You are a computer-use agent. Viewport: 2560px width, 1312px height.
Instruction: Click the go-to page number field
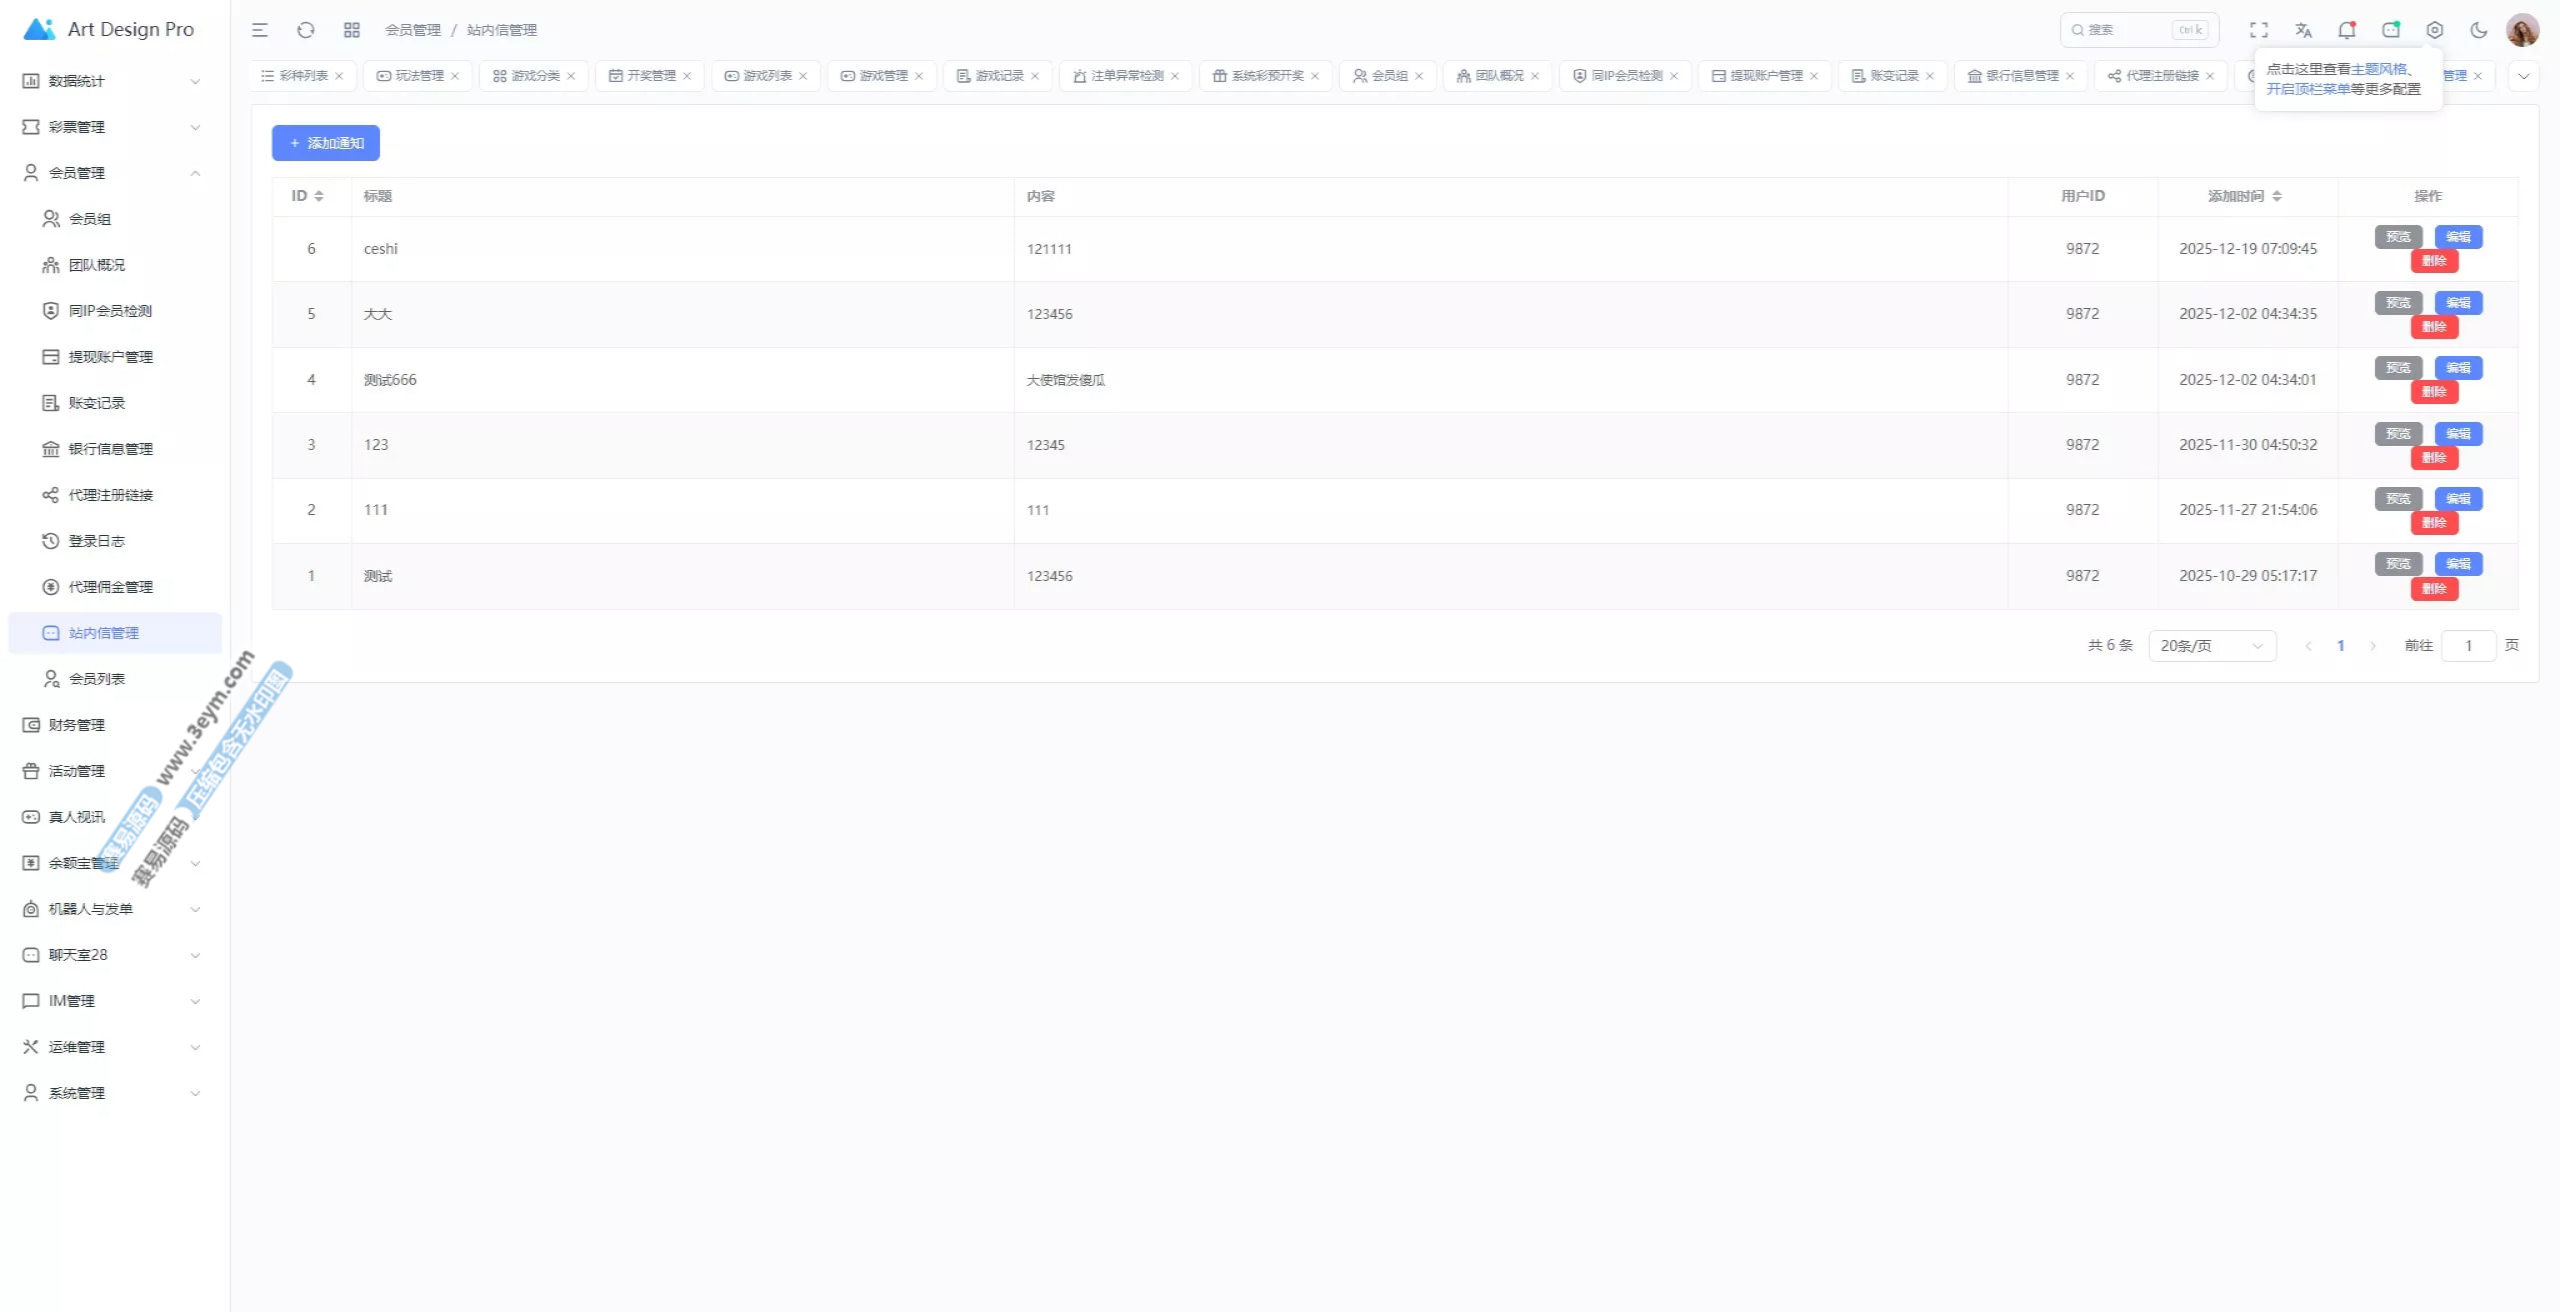coord(2467,646)
